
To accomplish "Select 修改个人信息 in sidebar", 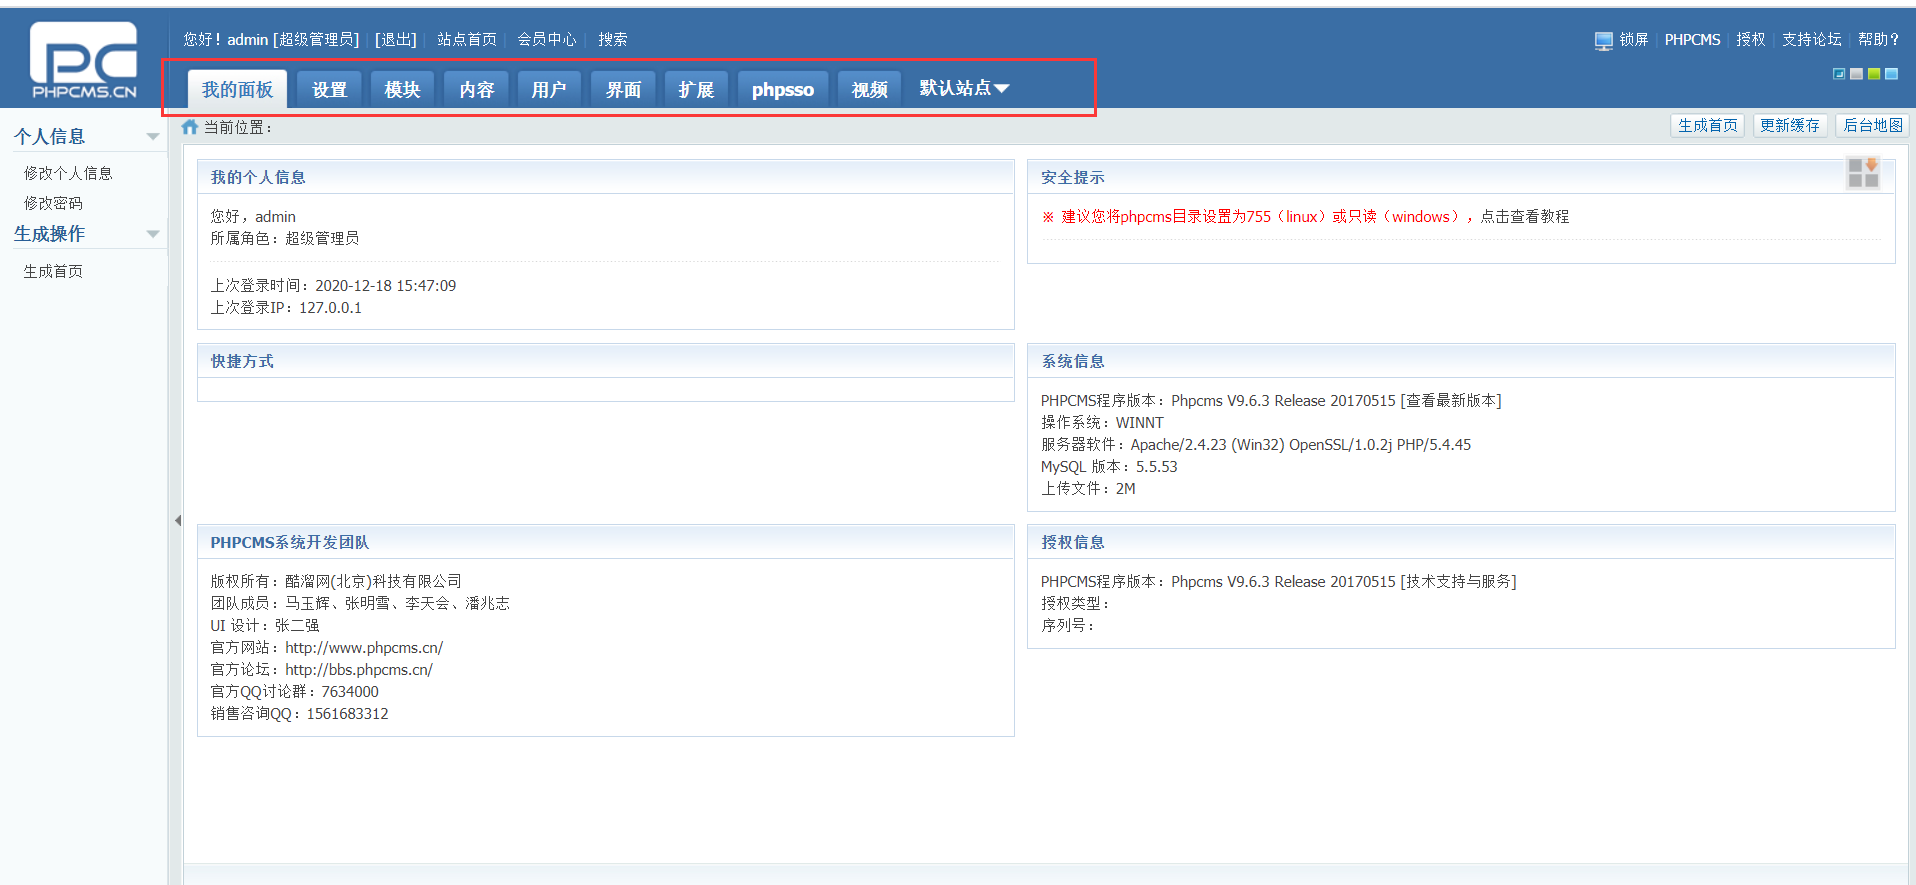I will coord(68,173).
